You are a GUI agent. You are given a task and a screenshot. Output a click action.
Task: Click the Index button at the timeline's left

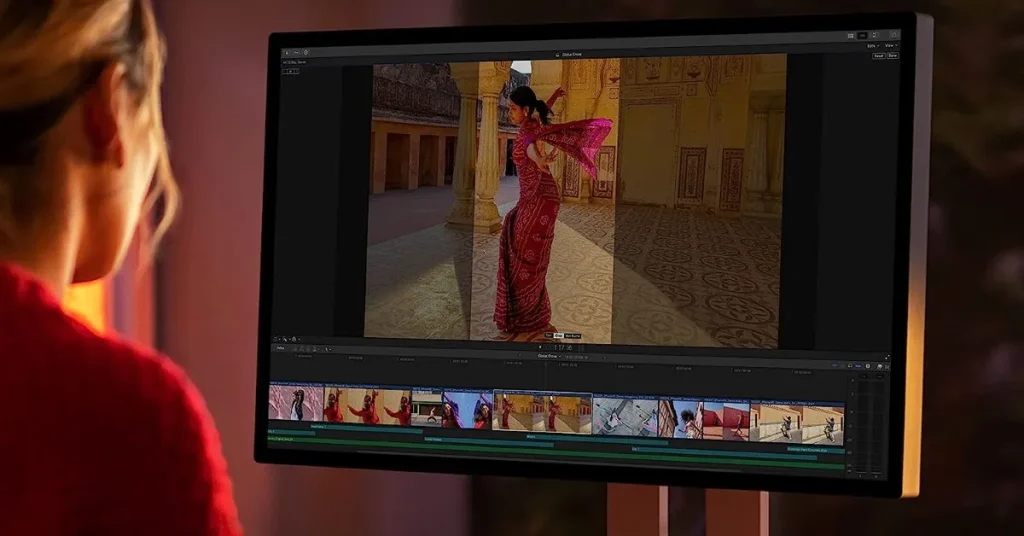281,349
